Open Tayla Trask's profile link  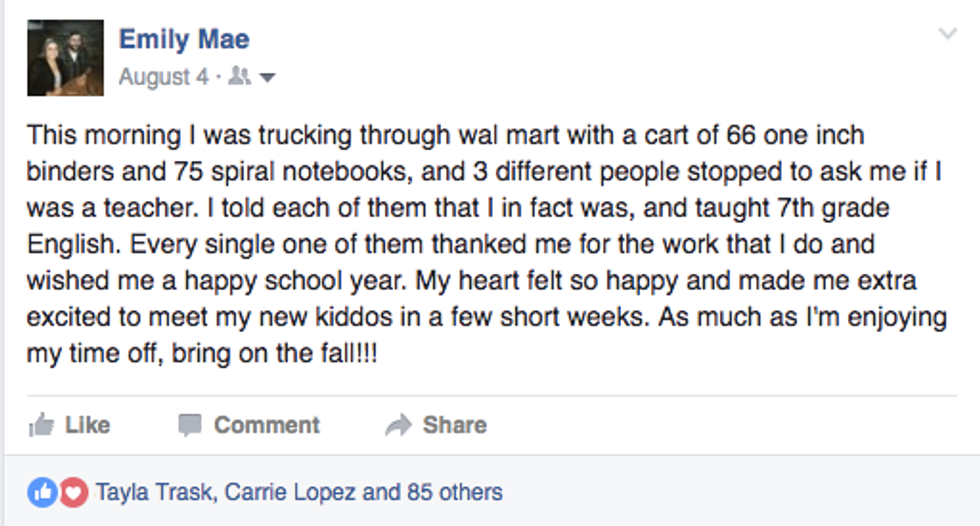(x=154, y=492)
